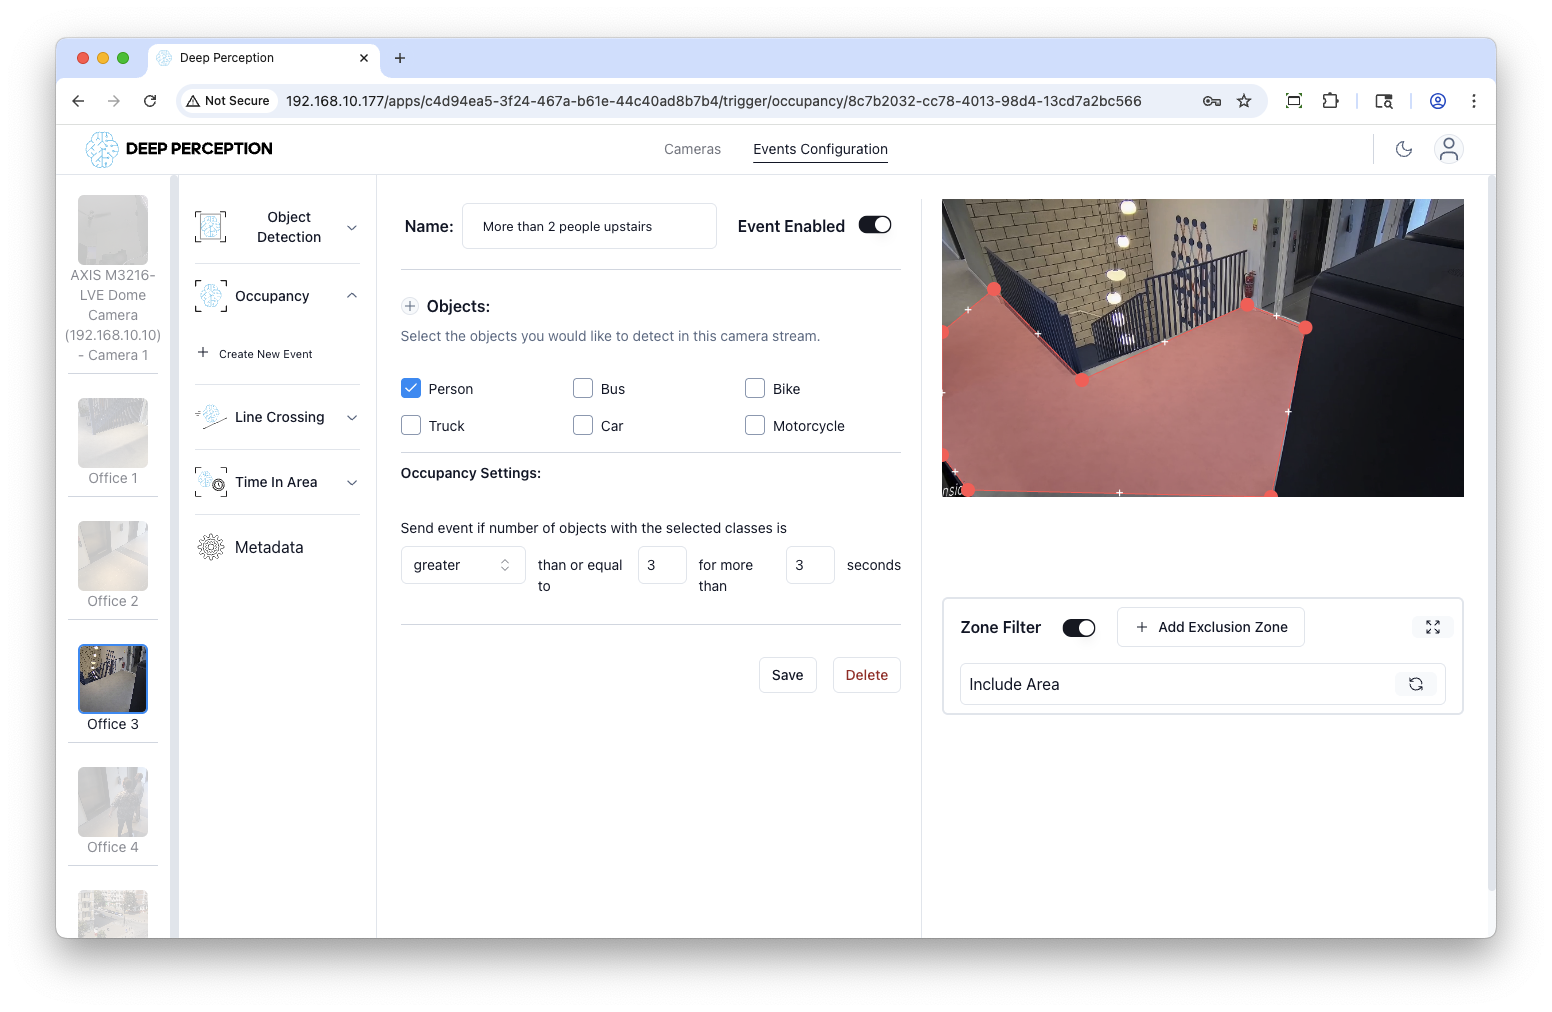Check the Motorcycle checkbox
1552x1012 pixels.
coord(755,425)
